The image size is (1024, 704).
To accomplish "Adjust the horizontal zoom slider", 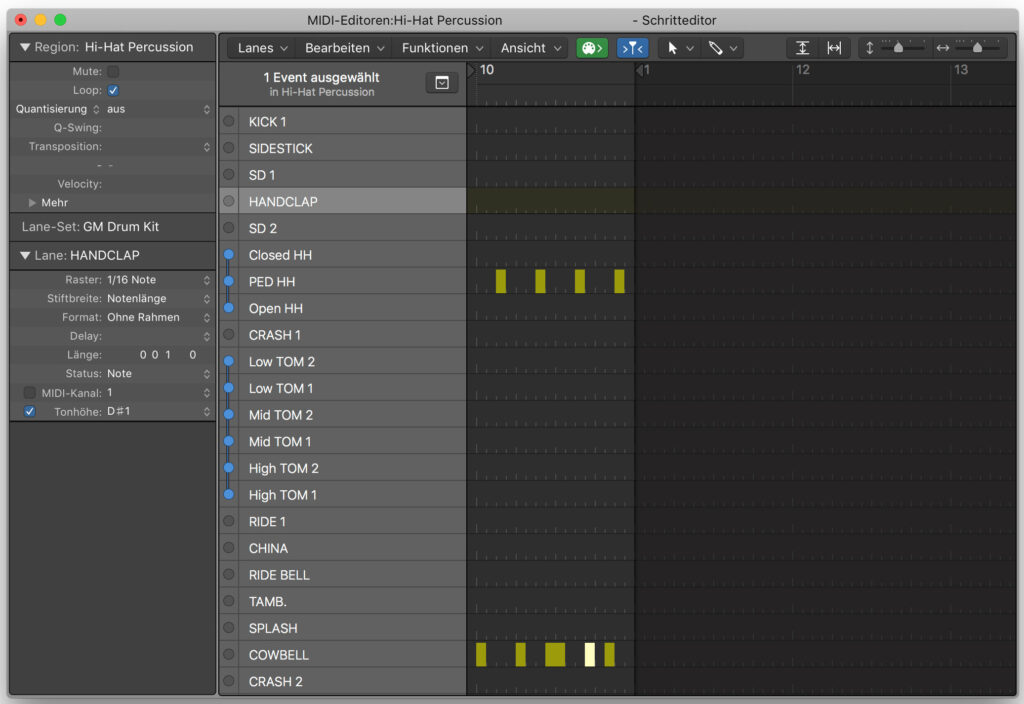I will tap(977, 48).
